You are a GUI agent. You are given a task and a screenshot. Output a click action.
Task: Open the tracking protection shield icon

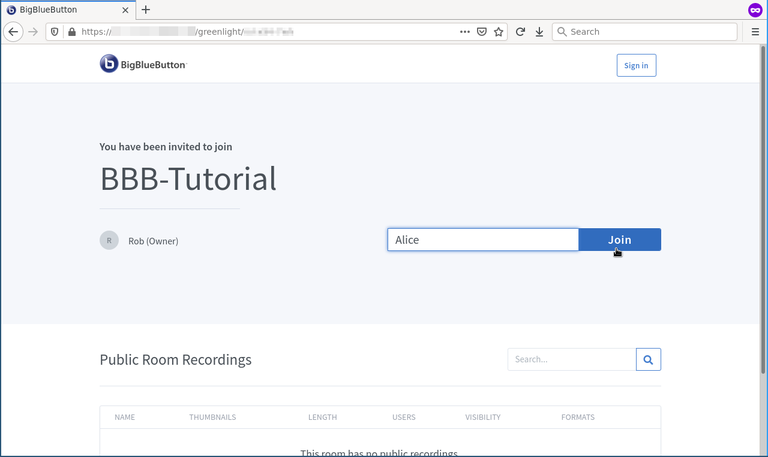54,32
